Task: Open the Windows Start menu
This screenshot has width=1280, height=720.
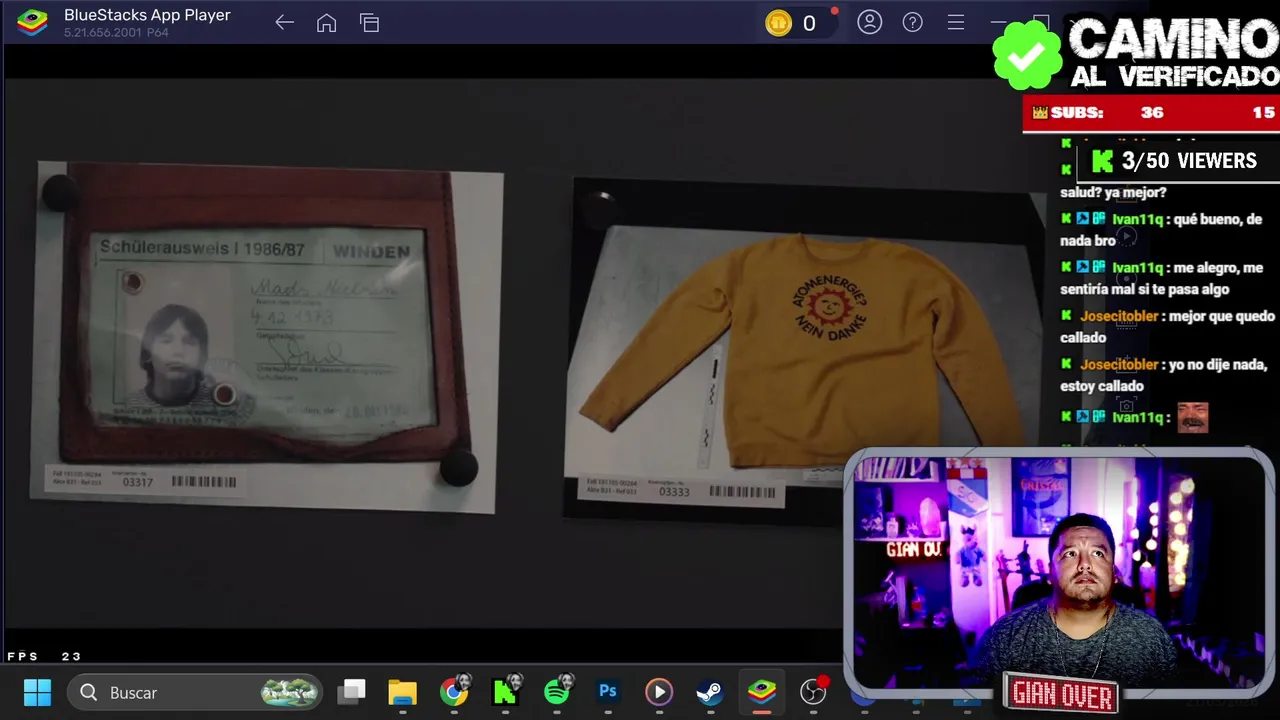Action: tap(37, 692)
